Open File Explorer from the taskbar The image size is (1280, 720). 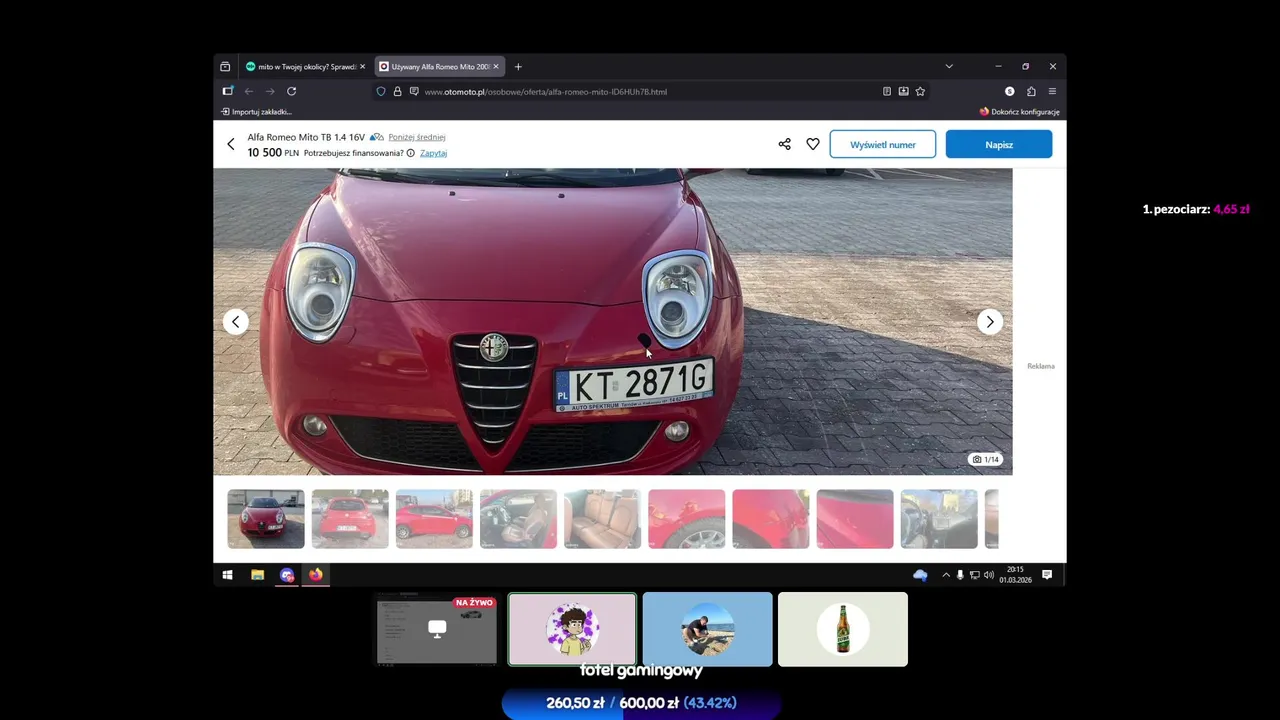coord(257,575)
